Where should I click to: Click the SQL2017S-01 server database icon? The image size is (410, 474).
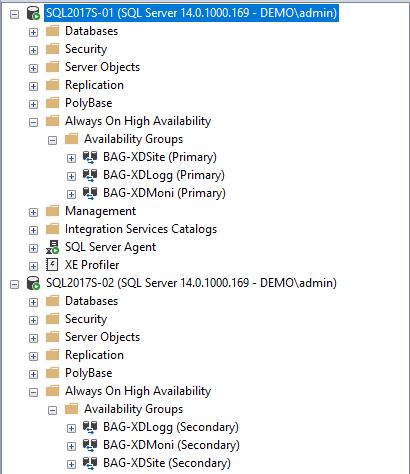coord(33,13)
